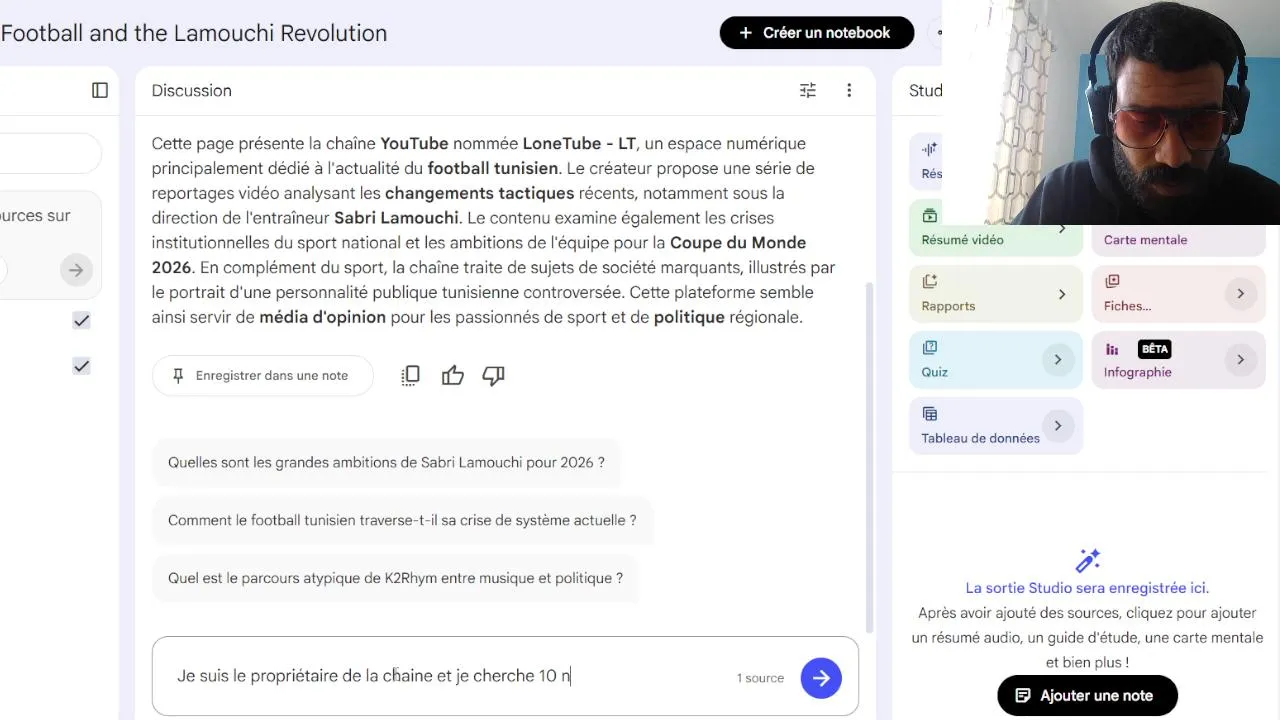This screenshot has width=1280, height=720.
Task: Click the Quiz icon
Action: (930, 347)
